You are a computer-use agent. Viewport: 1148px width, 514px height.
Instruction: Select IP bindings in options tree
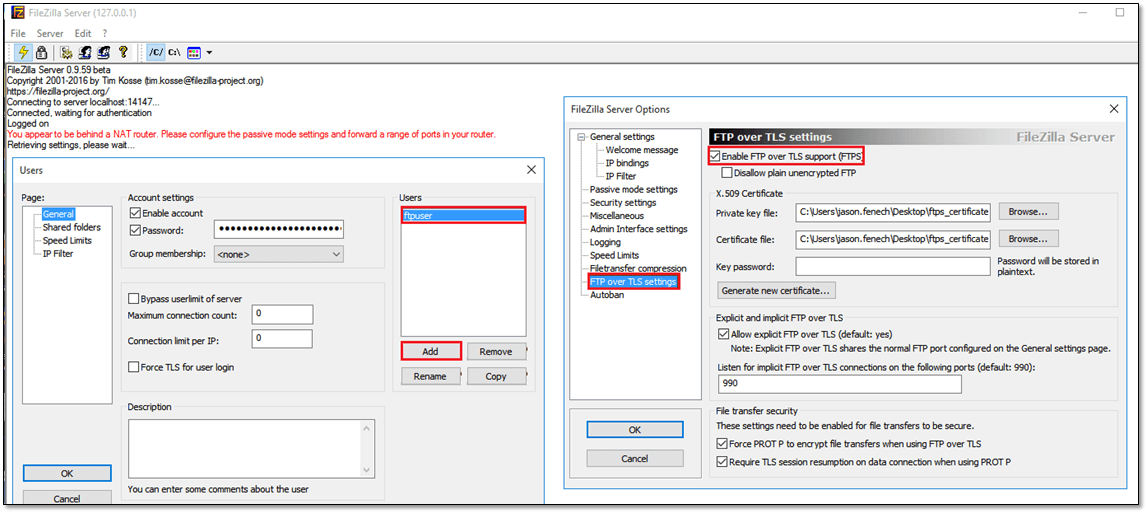[x=627, y=163]
